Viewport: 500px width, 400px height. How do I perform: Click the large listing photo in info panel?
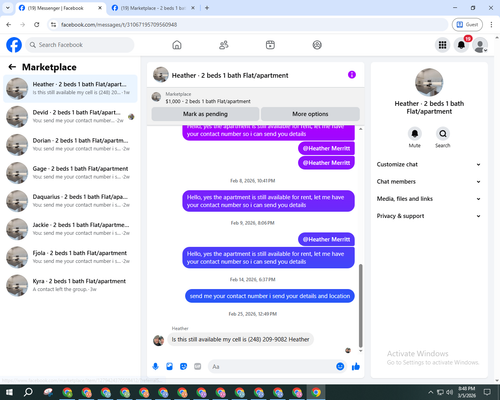click(x=429, y=82)
